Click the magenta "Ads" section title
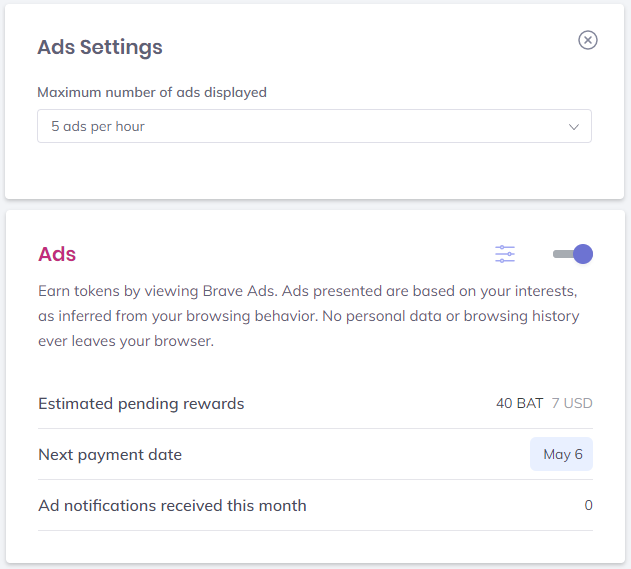 coord(57,254)
